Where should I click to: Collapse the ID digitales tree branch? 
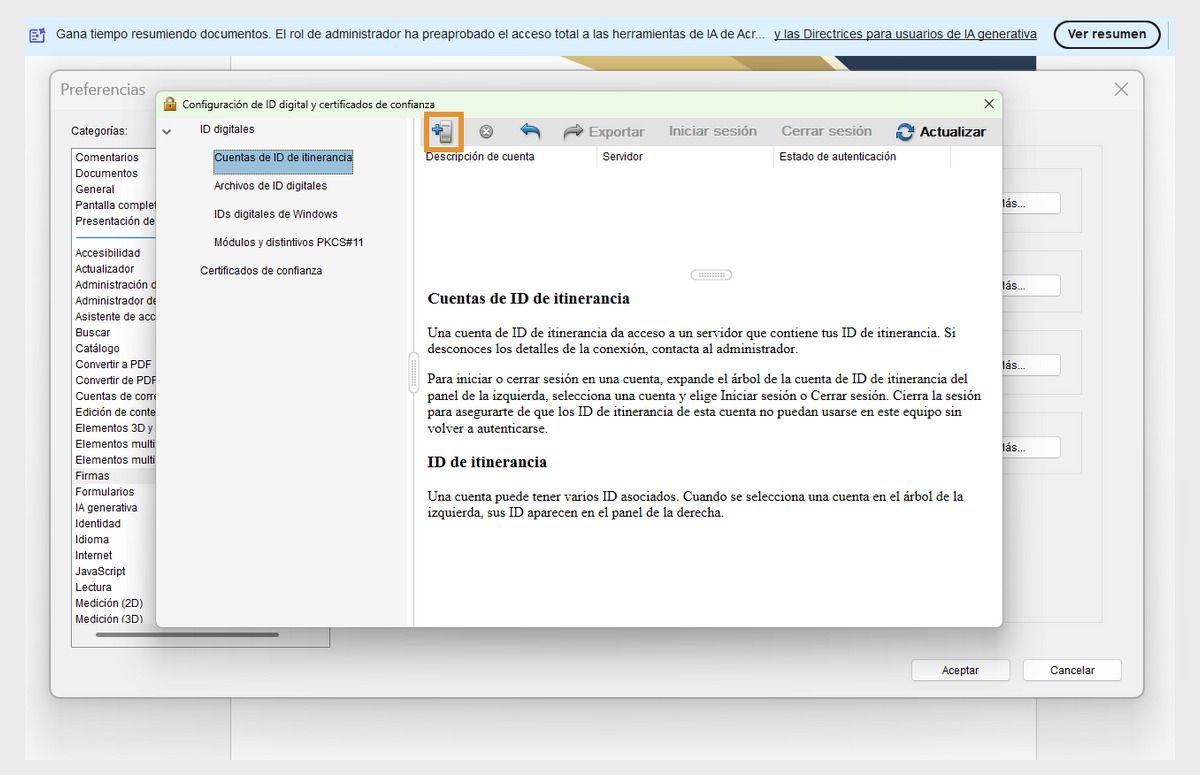(x=166, y=130)
